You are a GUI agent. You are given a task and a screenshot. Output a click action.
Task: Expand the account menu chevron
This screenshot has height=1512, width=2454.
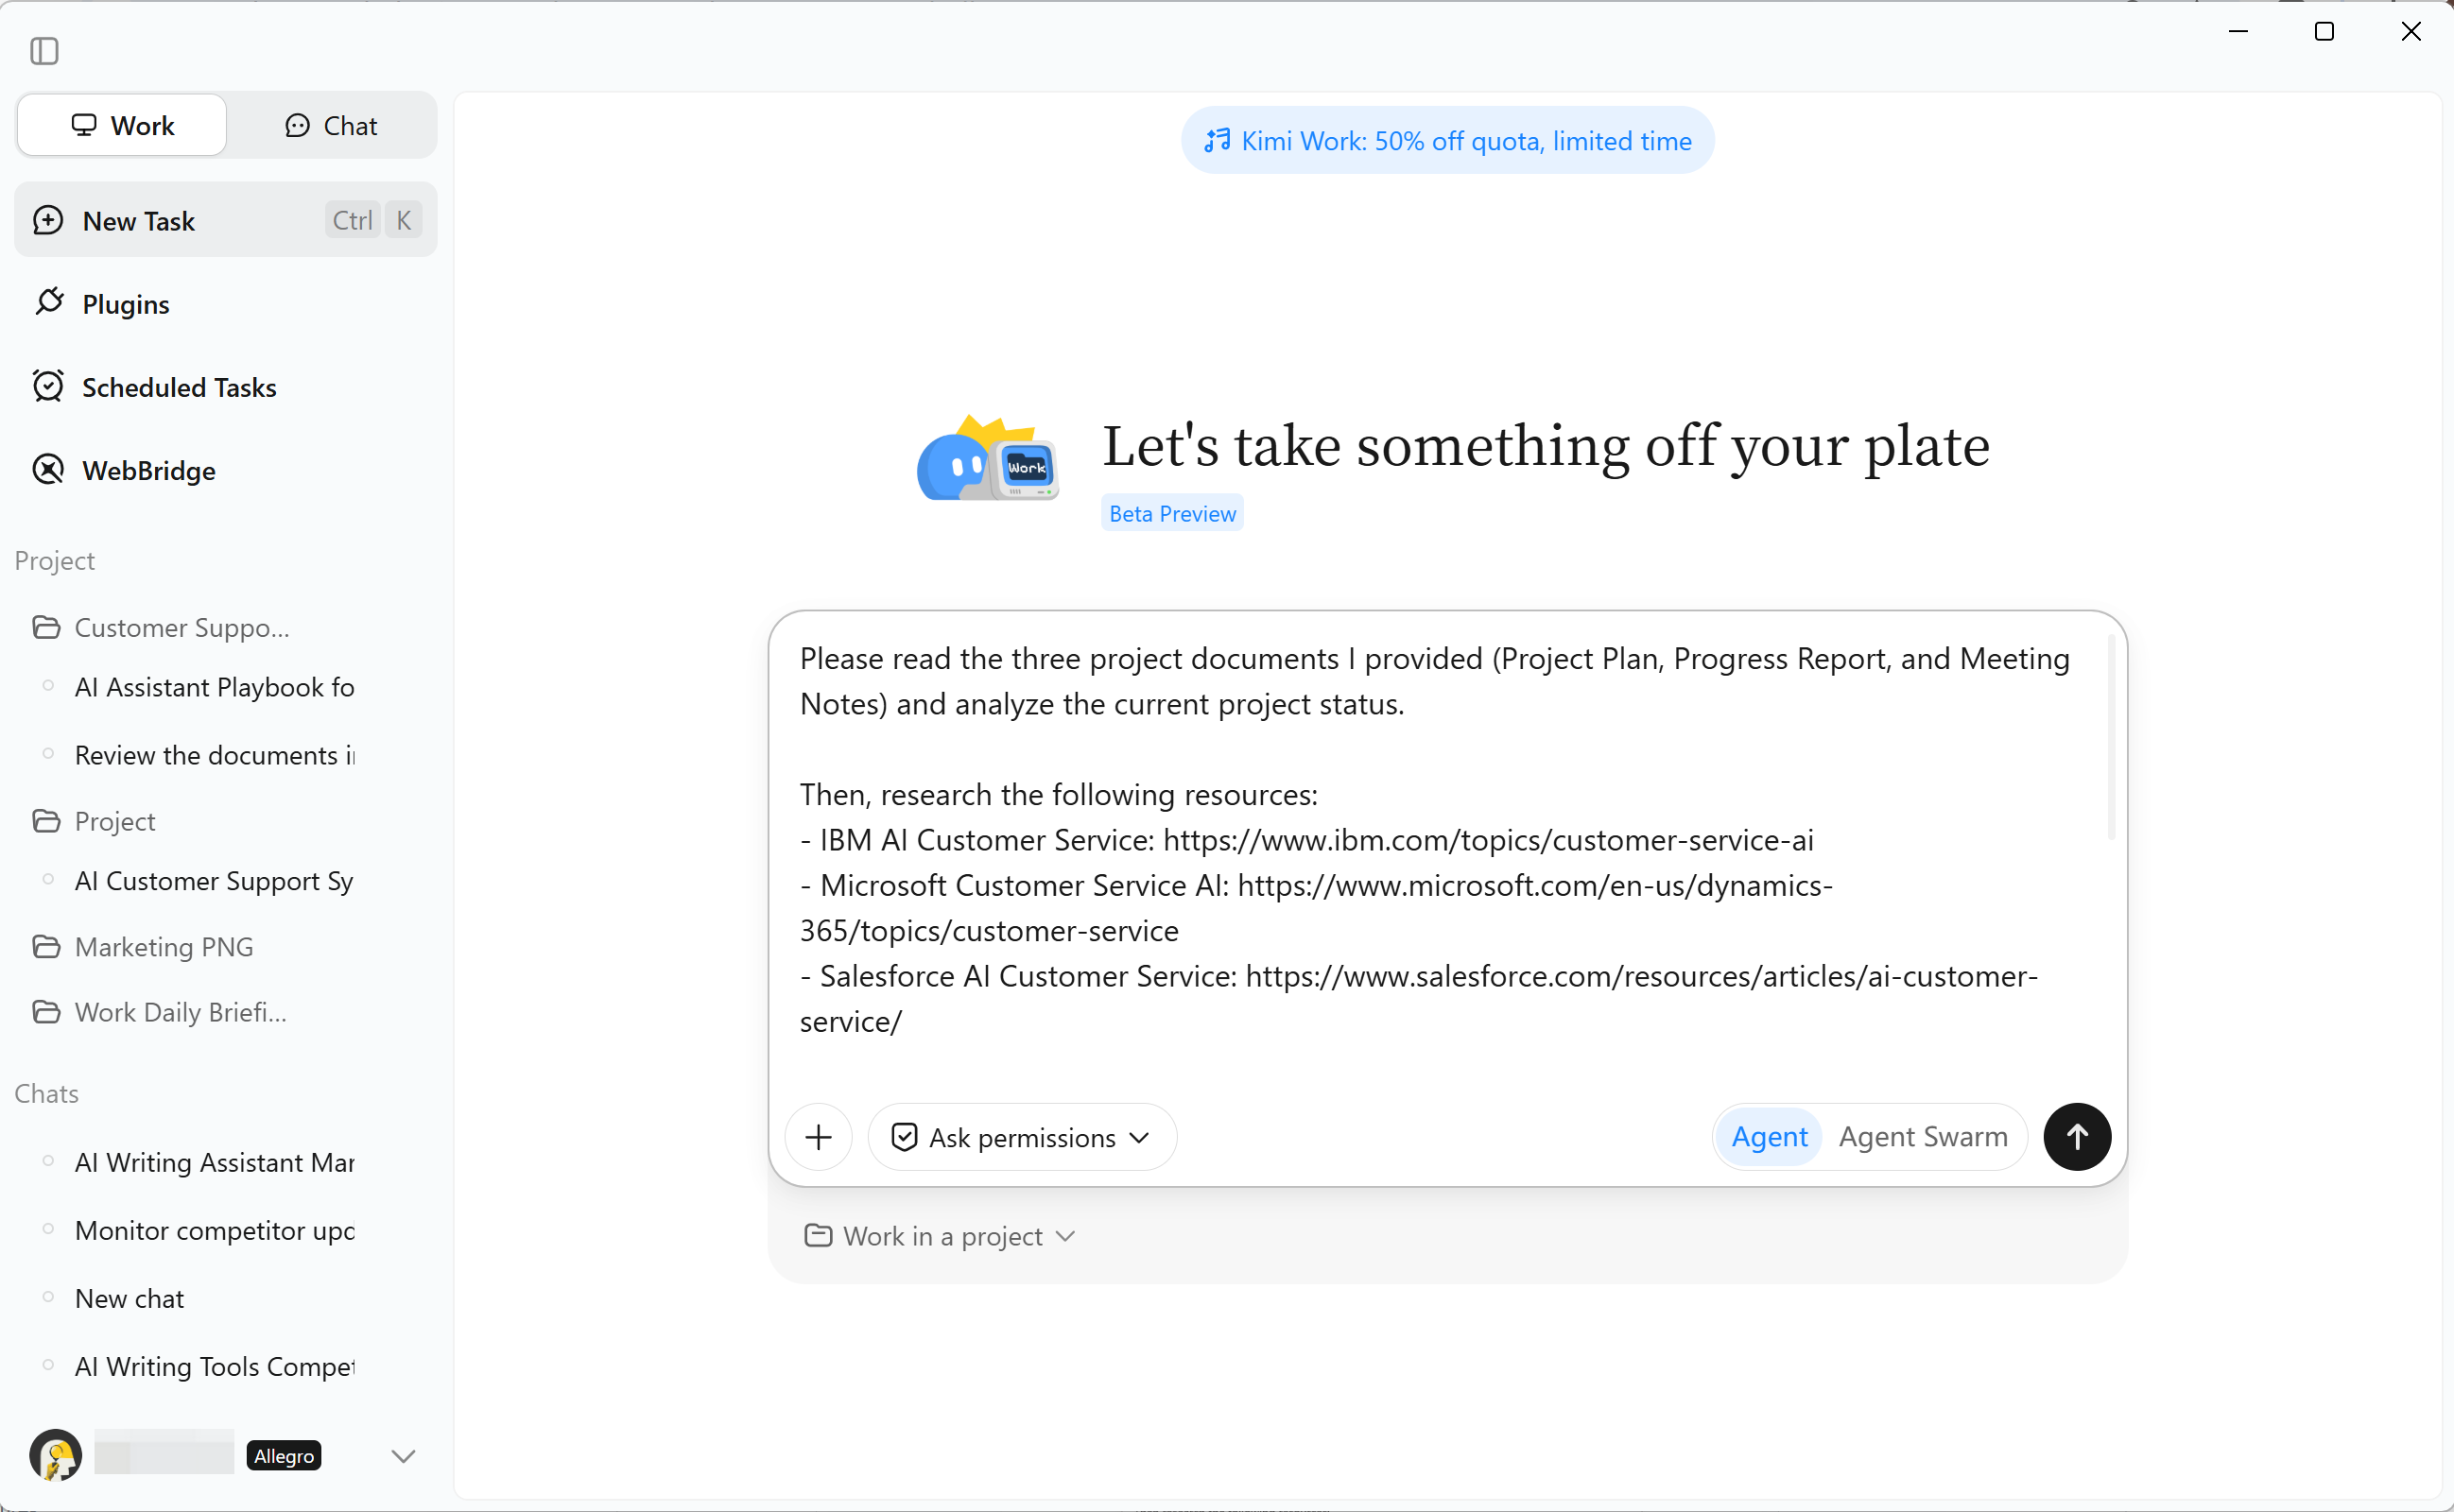pyautogui.click(x=403, y=1455)
